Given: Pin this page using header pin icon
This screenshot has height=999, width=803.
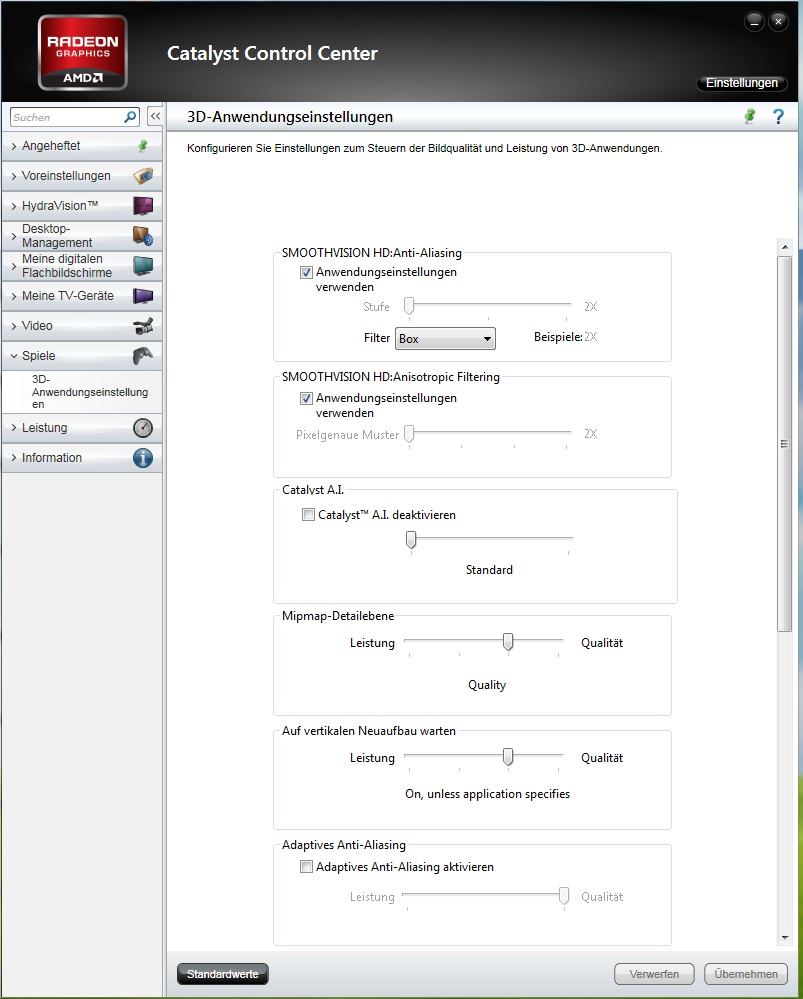Looking at the screenshot, I should pyautogui.click(x=750, y=116).
